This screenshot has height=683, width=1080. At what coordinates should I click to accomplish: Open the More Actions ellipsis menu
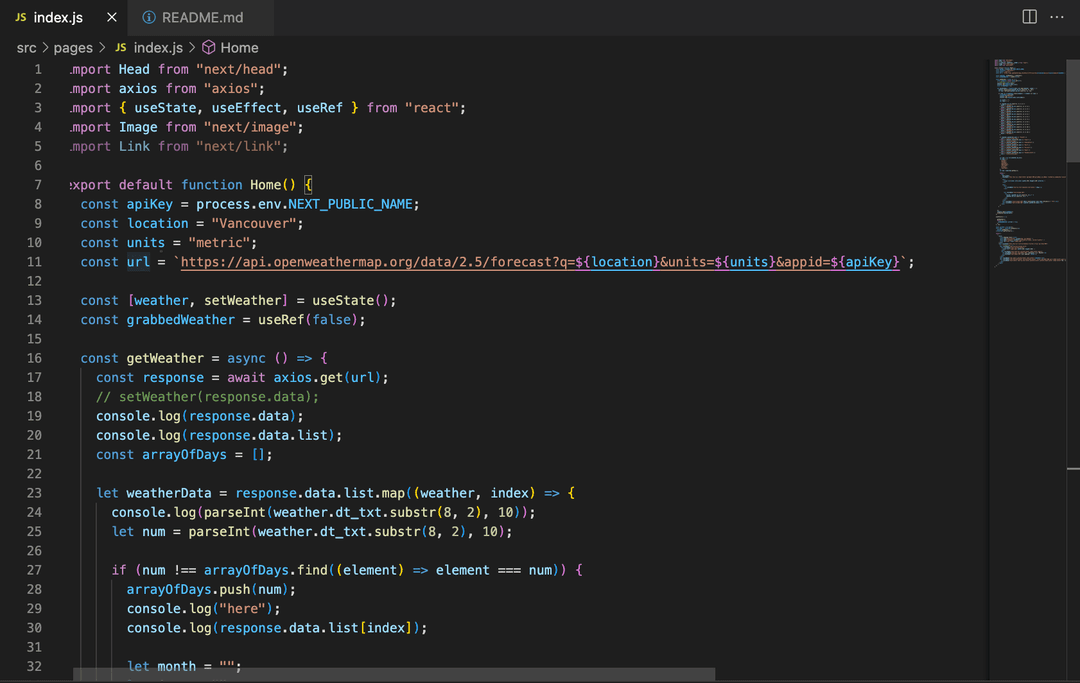[x=1057, y=17]
